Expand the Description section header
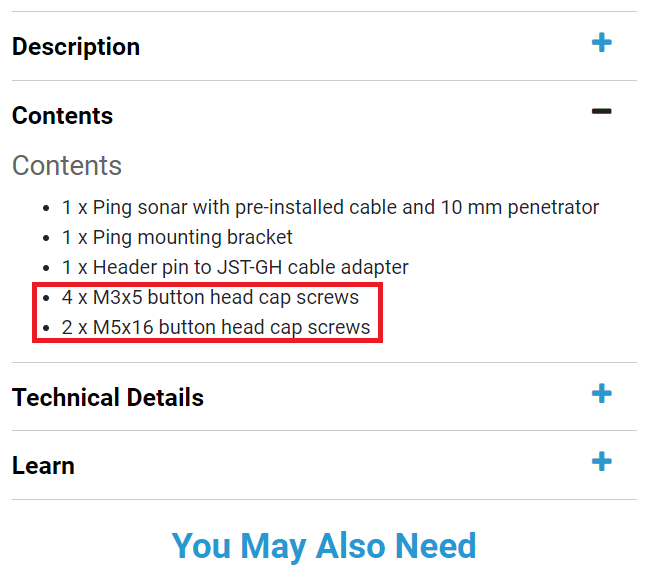The width and height of the screenshot is (650, 583). 76,47
